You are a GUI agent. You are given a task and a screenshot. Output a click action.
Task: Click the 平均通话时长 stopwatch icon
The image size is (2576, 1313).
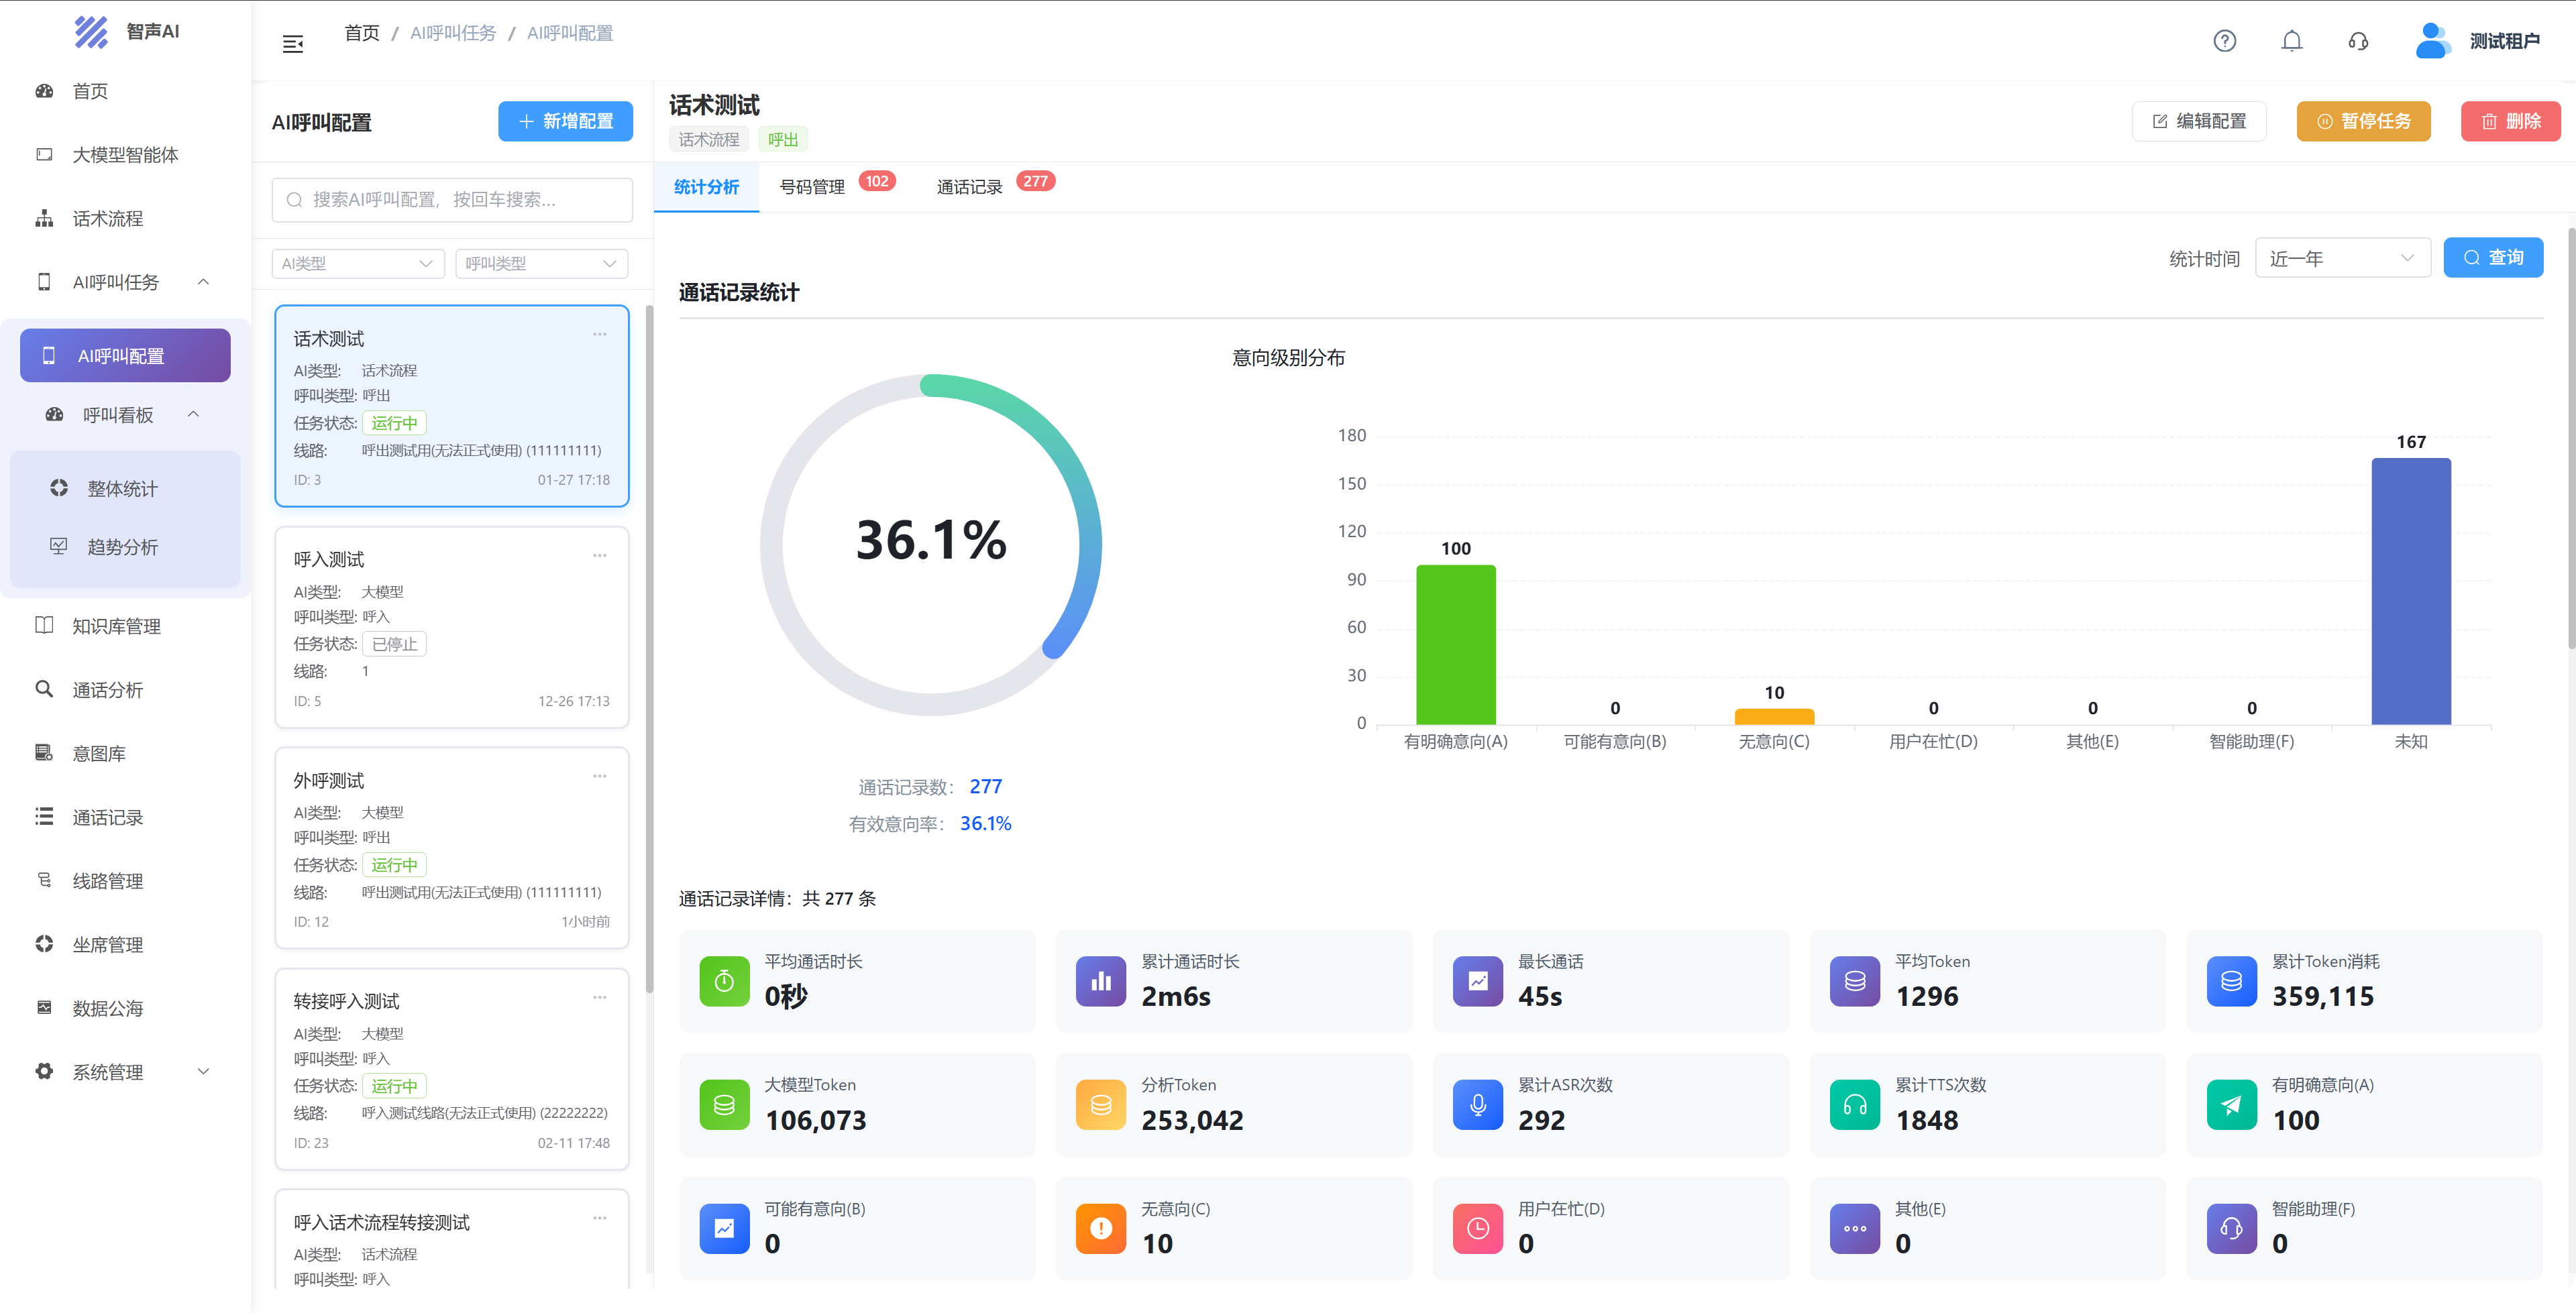pos(724,981)
